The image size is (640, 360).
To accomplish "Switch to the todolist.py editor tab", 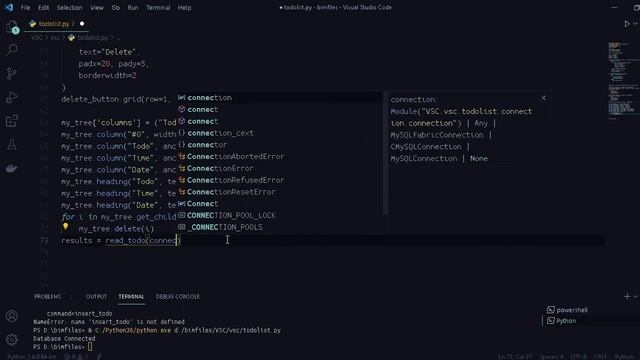I will click(54, 24).
